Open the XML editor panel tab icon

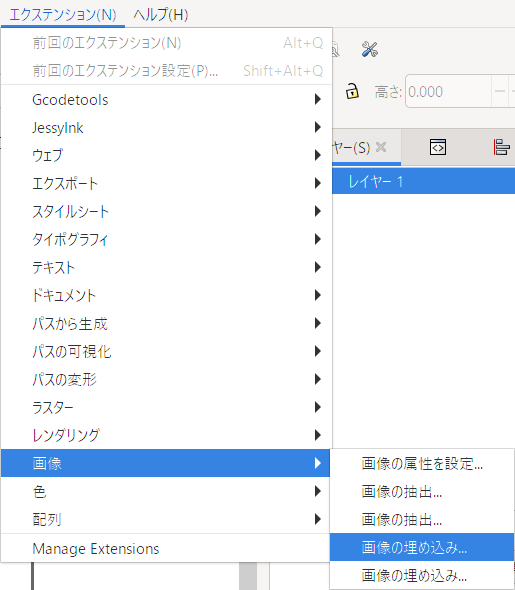tap(438, 147)
